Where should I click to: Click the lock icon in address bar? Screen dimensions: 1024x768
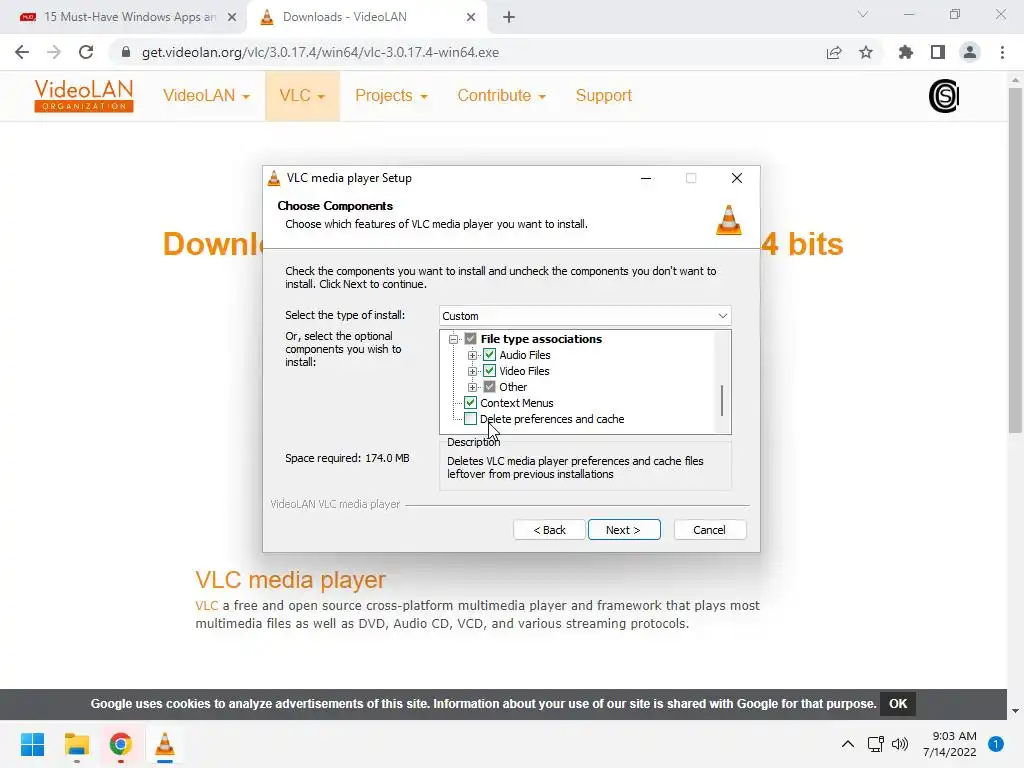pos(126,52)
